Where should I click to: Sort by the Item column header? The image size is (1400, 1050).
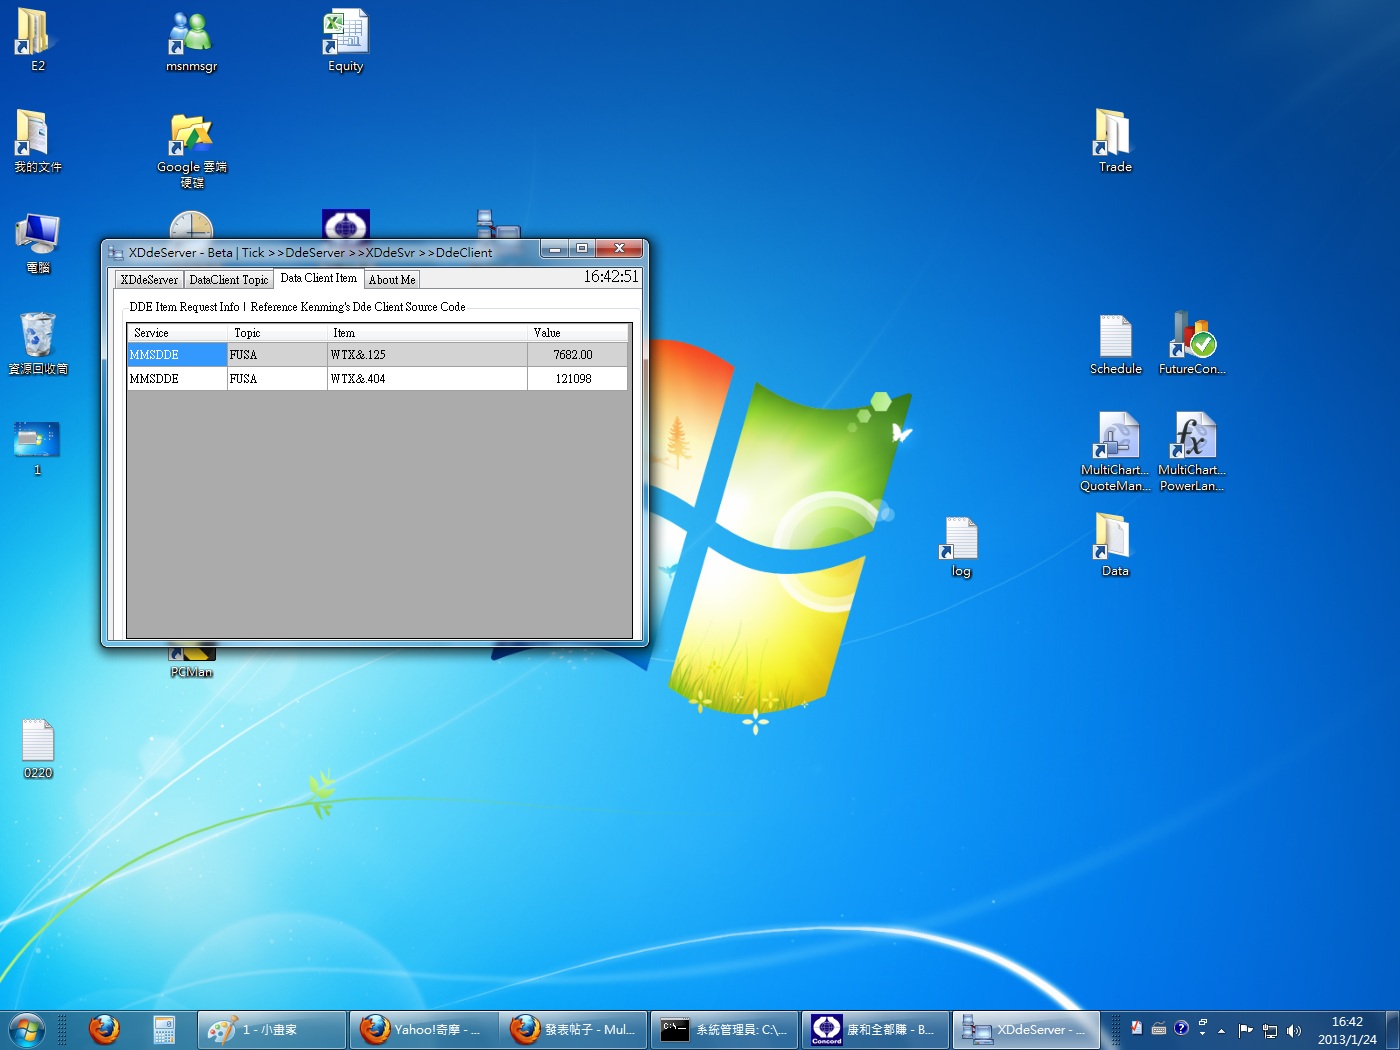tap(427, 333)
